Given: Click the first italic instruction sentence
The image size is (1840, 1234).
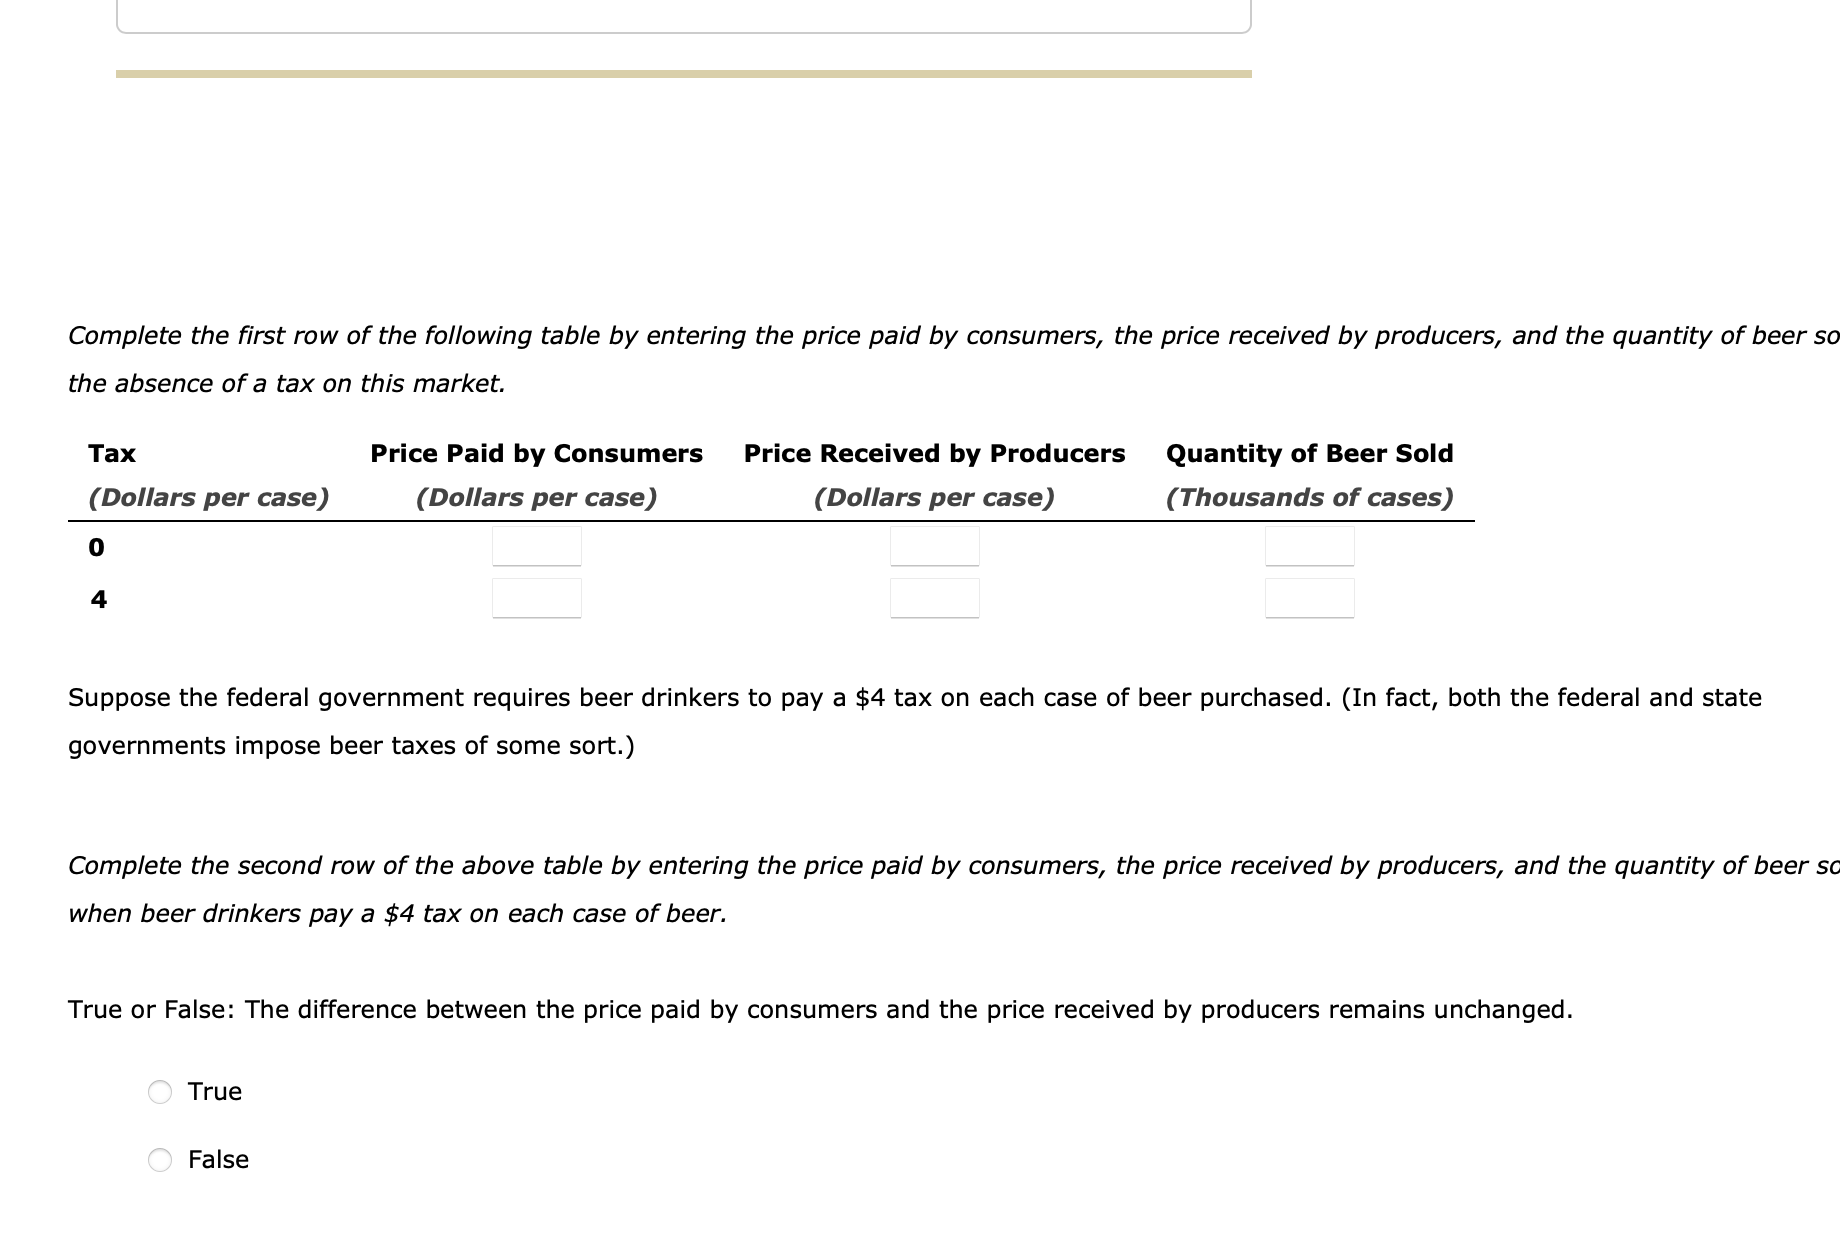Looking at the screenshot, I should click(900, 358).
